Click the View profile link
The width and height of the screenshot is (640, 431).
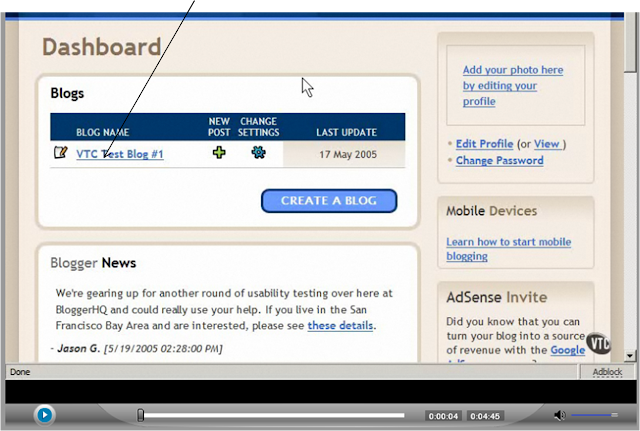tap(548, 144)
